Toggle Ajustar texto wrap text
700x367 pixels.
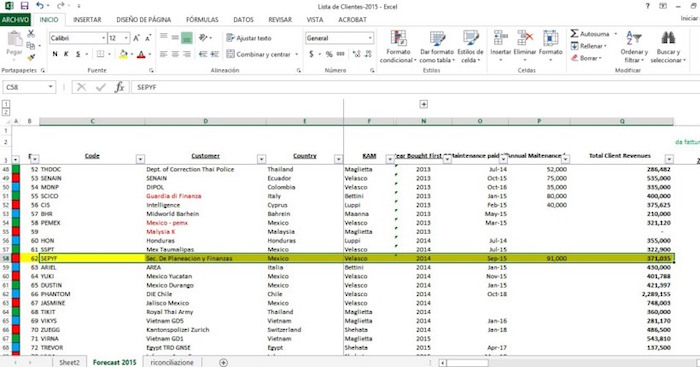point(249,38)
